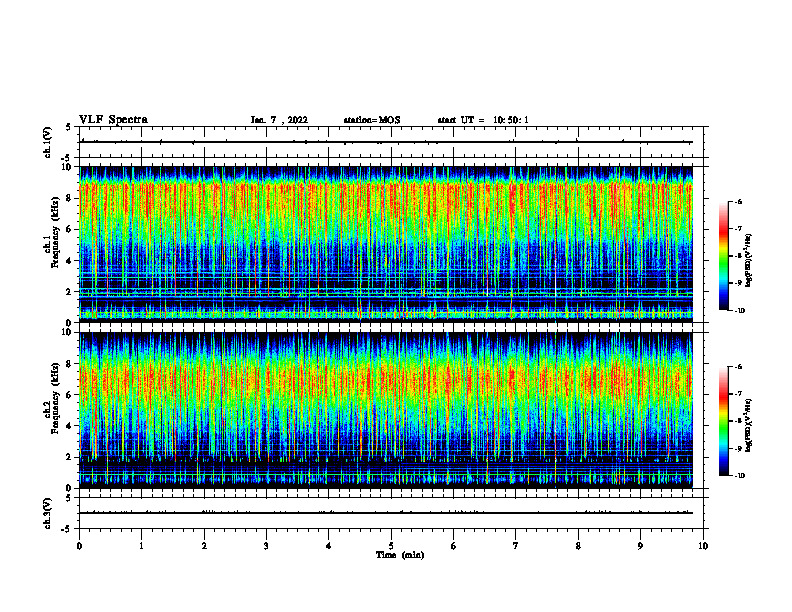Select the ch.1 color scale bar
Screen dimensions: 792x612
tap(724, 256)
